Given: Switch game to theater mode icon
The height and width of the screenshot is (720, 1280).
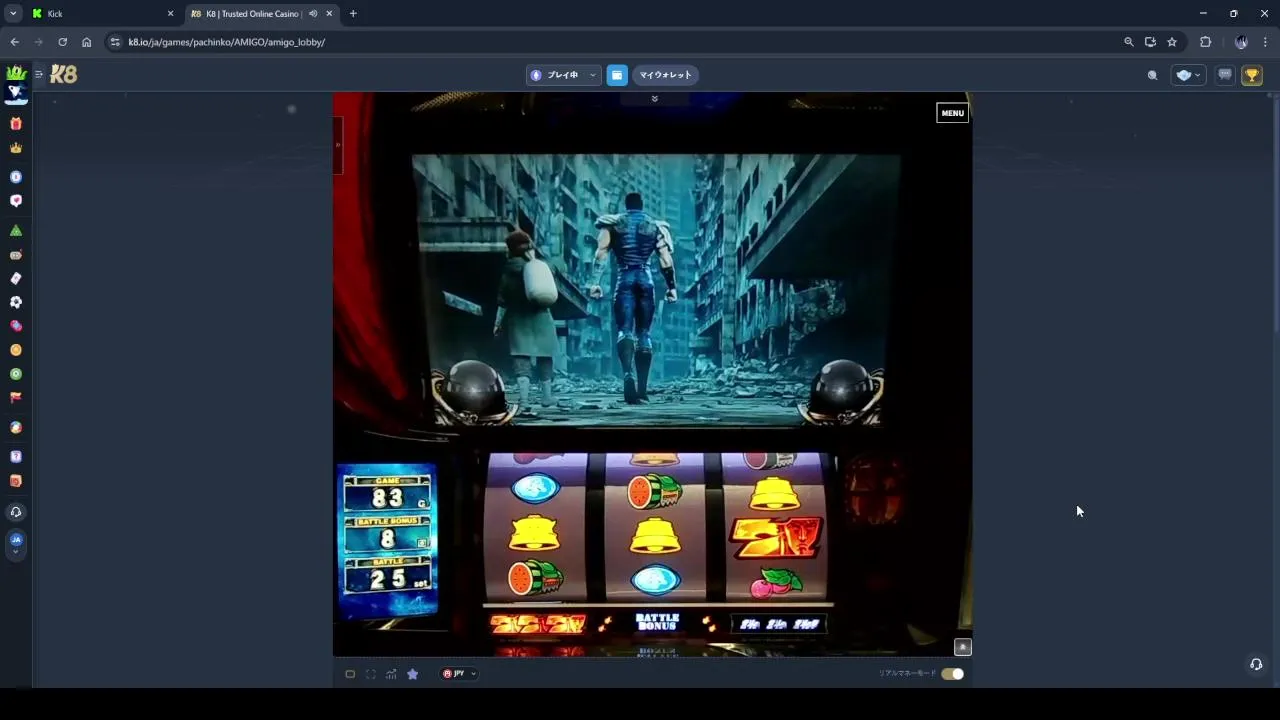Looking at the screenshot, I should pyautogui.click(x=350, y=674).
